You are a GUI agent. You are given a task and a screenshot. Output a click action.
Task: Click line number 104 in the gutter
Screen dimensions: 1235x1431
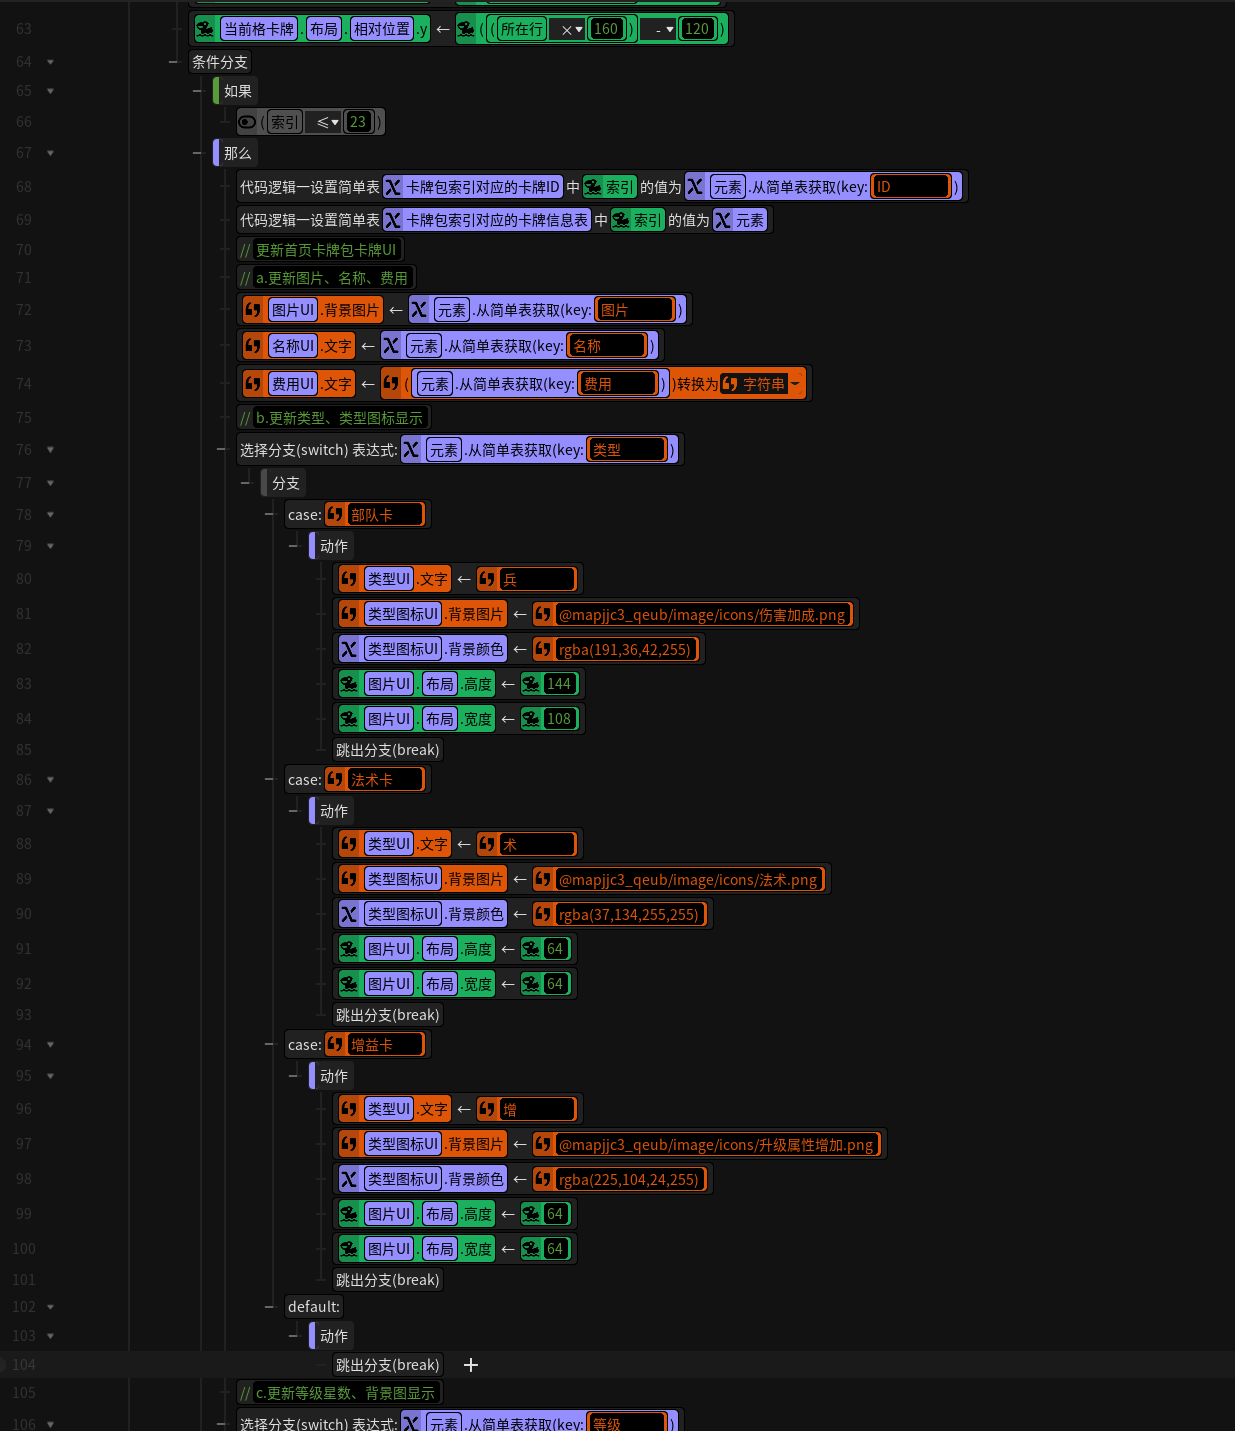click(24, 1365)
